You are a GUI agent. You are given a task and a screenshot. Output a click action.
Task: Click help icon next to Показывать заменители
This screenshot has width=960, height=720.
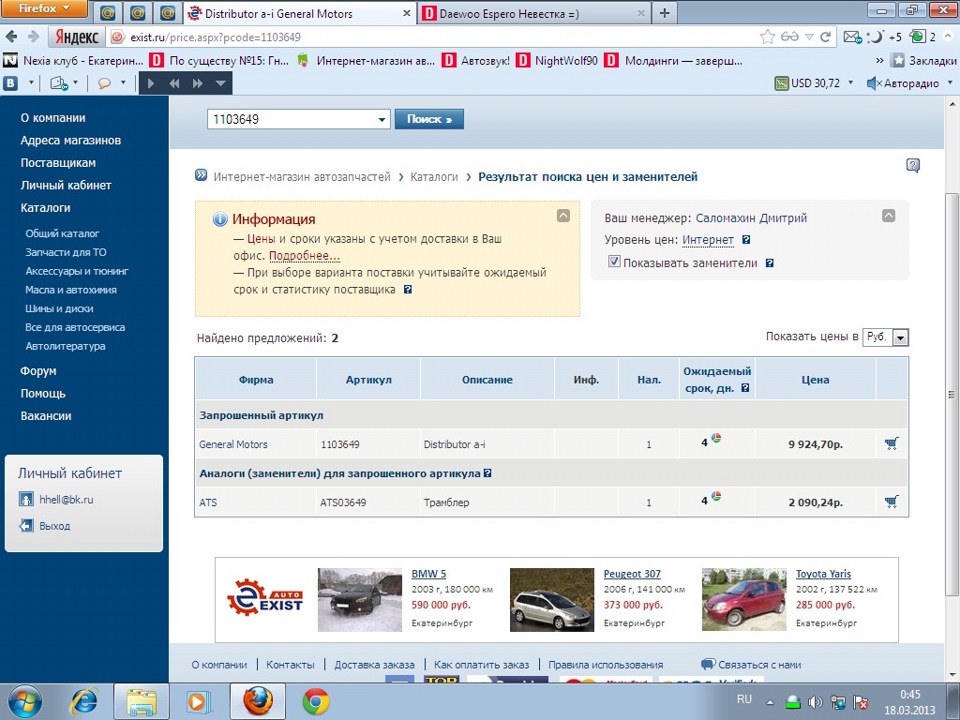pos(770,263)
